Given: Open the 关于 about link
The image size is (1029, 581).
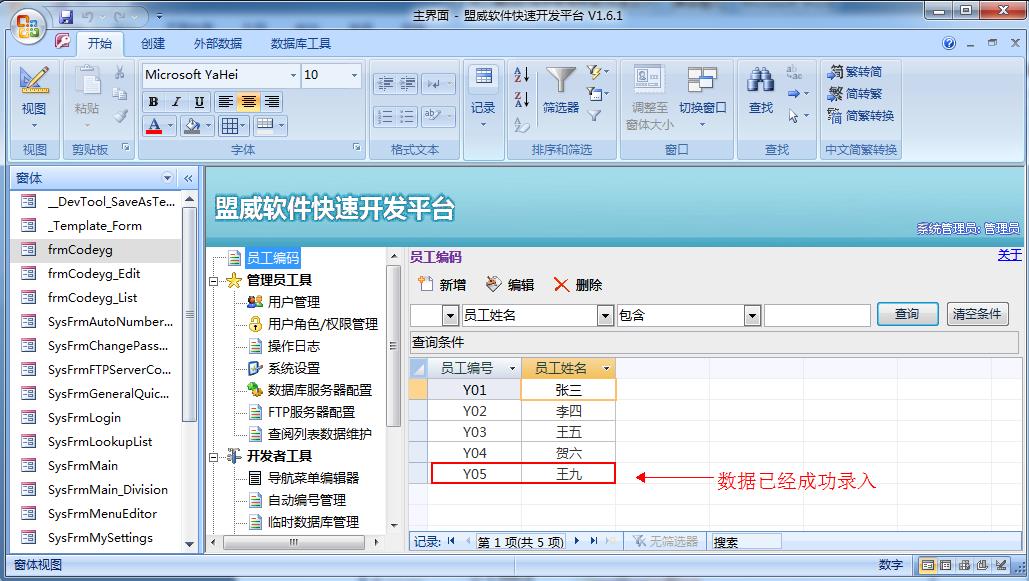Looking at the screenshot, I should [x=1009, y=255].
